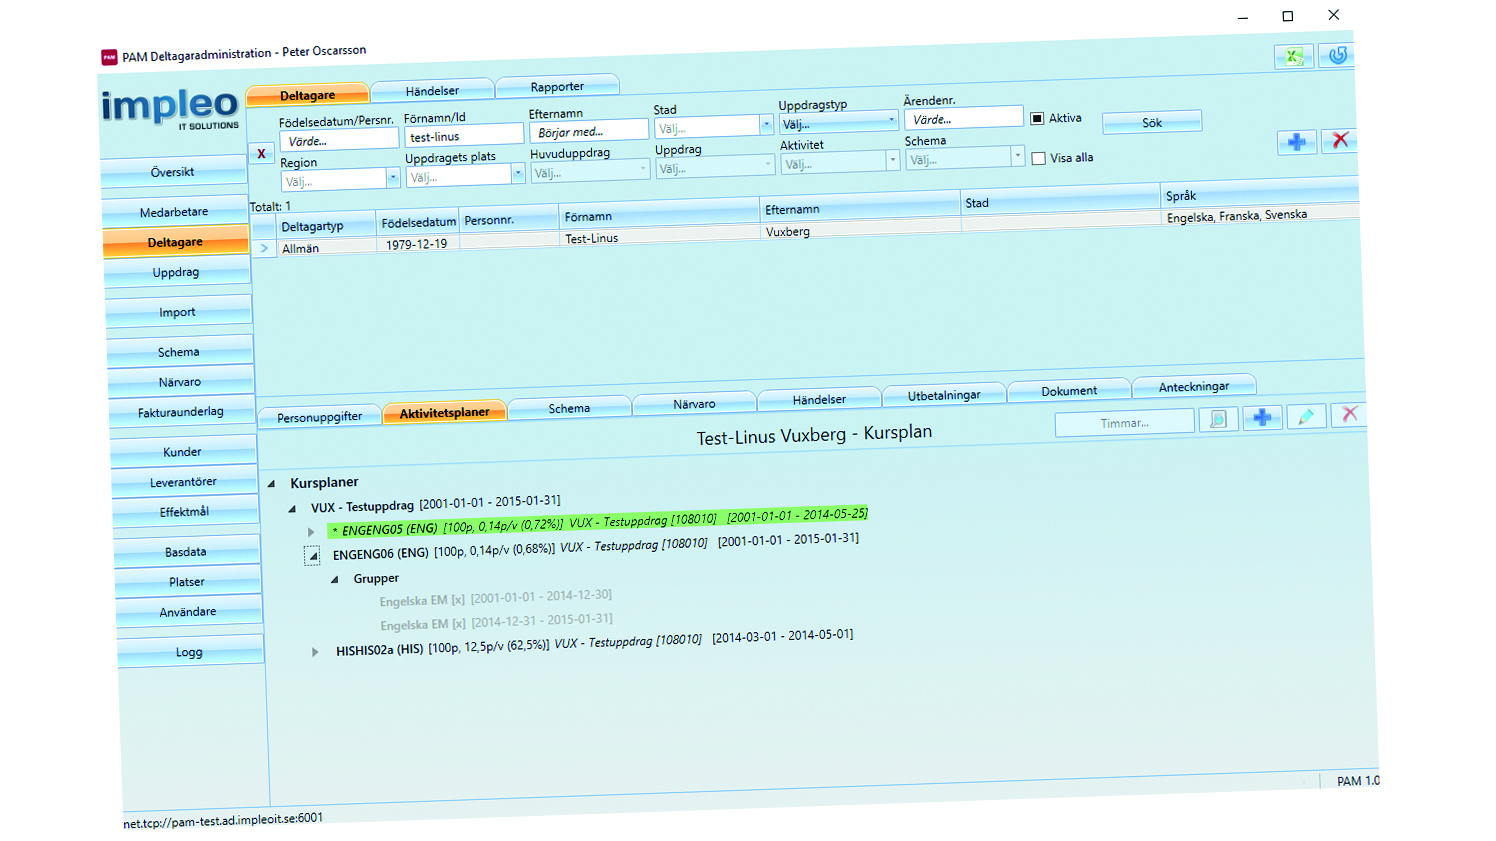Sort by the Deltagartyp column header
The height and width of the screenshot is (841, 1496).
coord(312,226)
